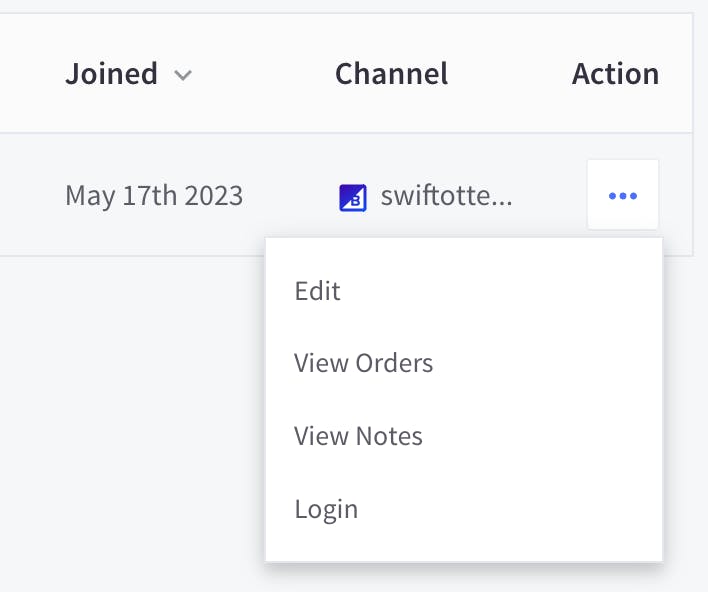708x592 pixels.
Task: Click the sort arrow beside Joined
Action: [x=182, y=75]
